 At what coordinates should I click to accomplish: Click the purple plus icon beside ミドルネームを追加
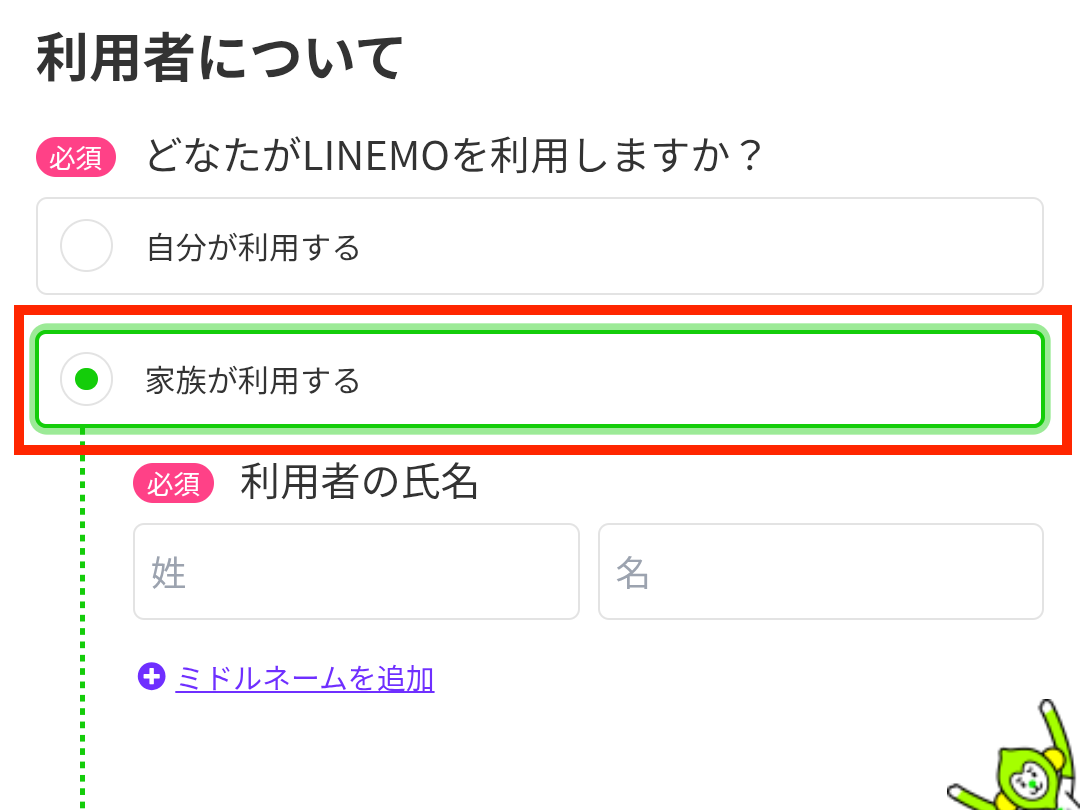(150, 679)
